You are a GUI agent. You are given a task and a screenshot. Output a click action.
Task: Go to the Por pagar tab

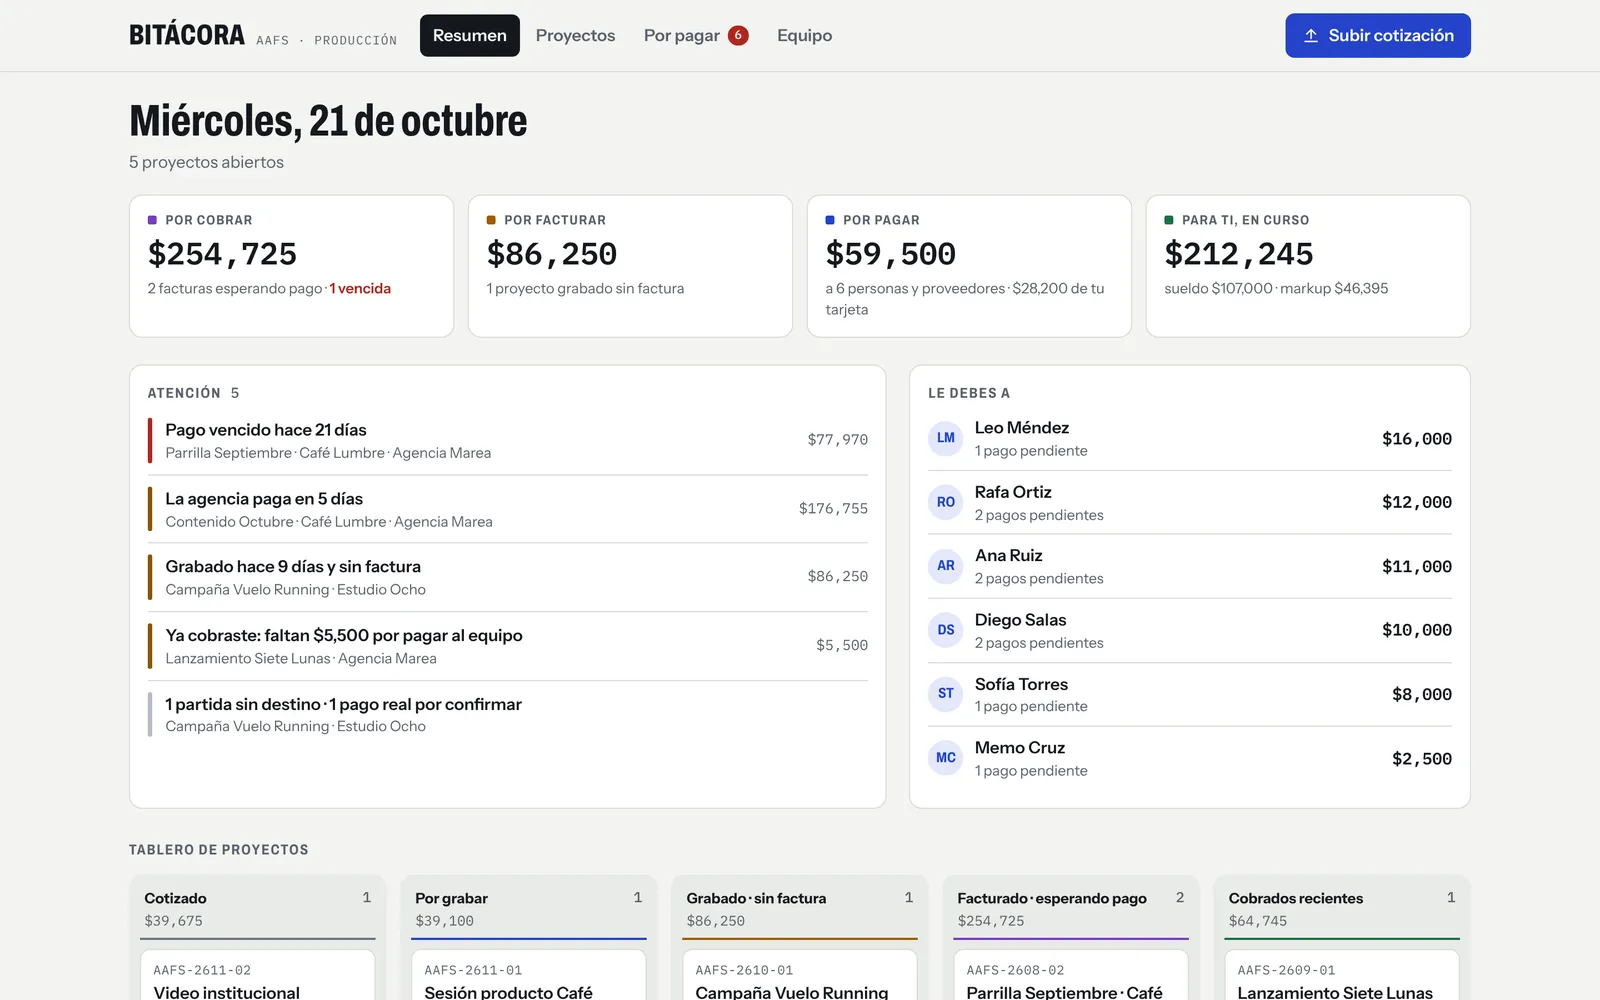coord(696,36)
